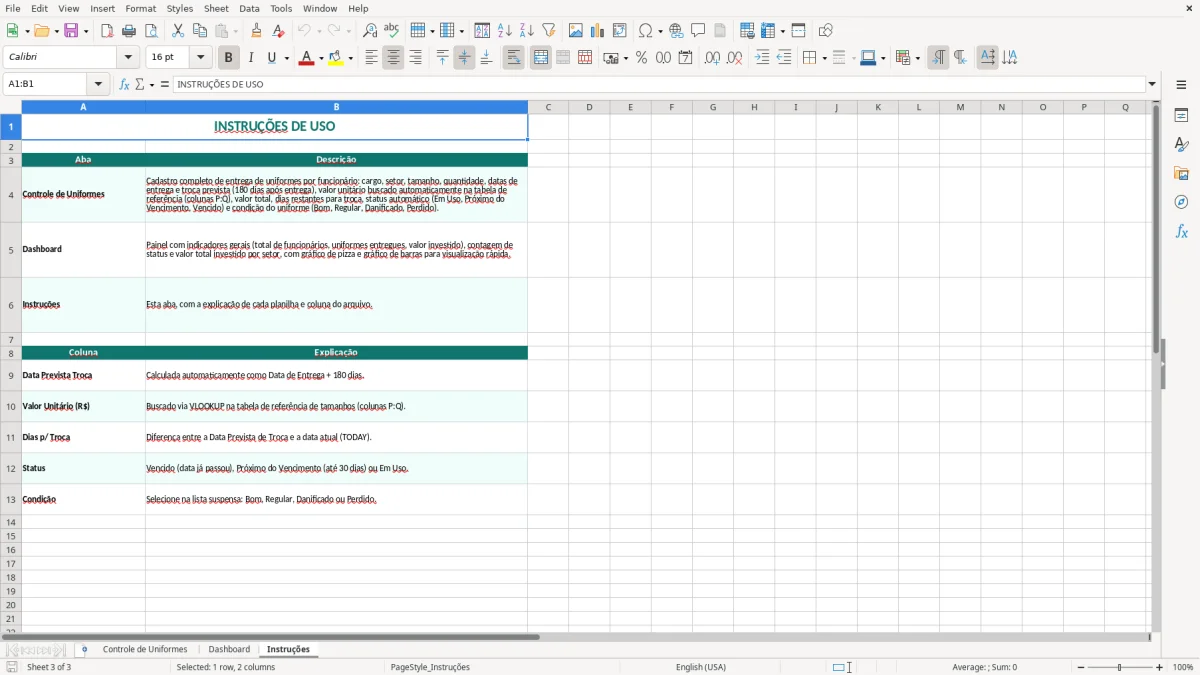Click Add Decimal Place icon
Viewport: 1200px width, 675px height.
pyautogui.click(x=712, y=58)
